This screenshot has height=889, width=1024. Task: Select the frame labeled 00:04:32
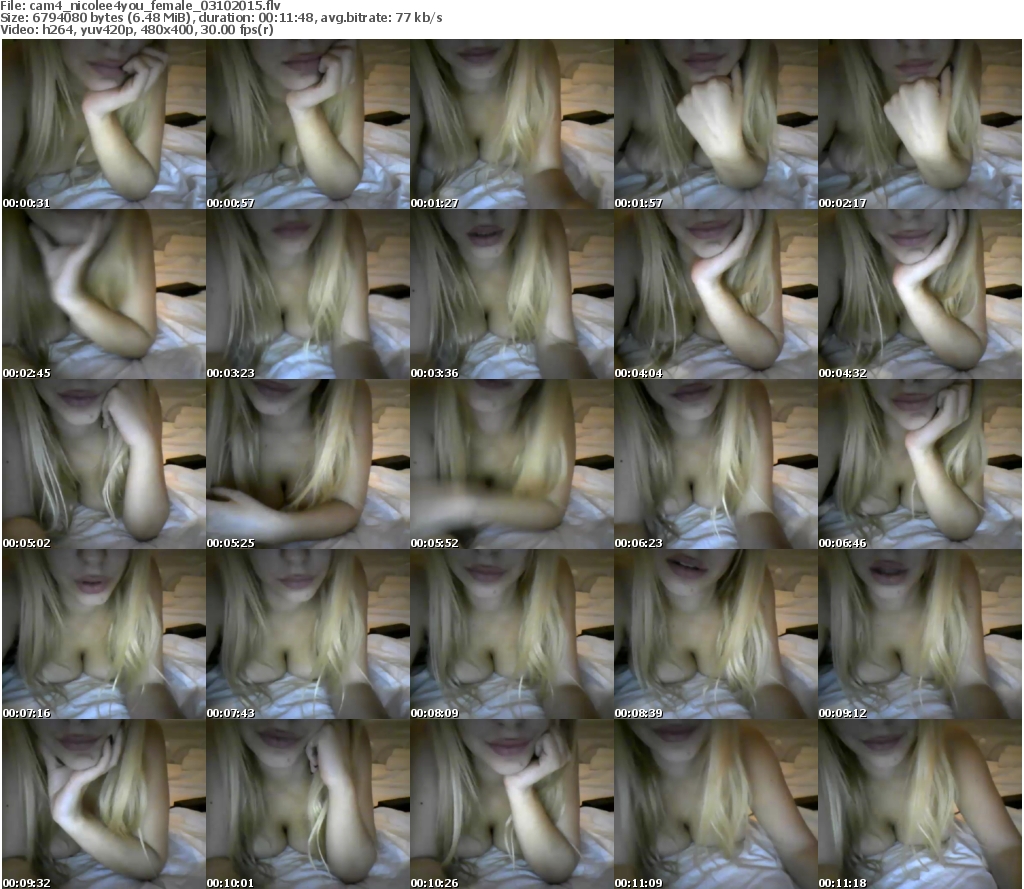pyautogui.click(x=920, y=294)
